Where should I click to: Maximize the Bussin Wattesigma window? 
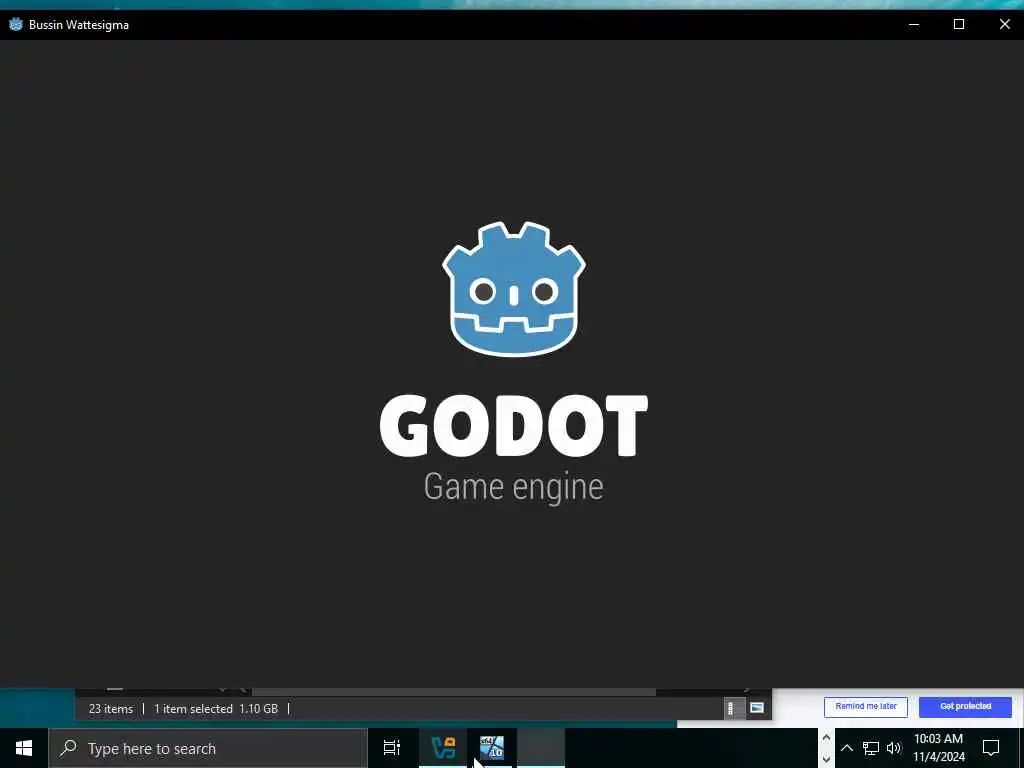959,25
